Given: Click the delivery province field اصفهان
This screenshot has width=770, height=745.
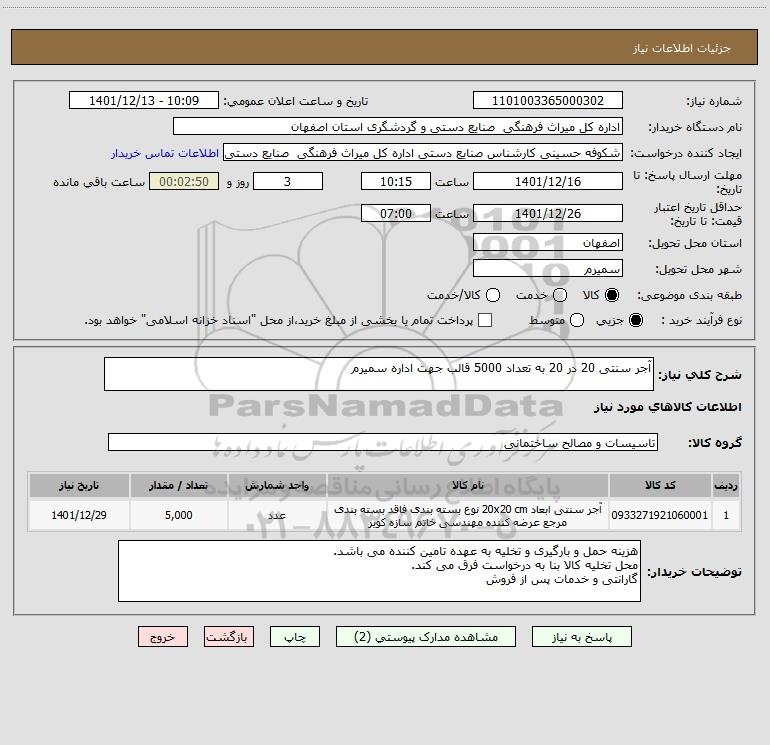Looking at the screenshot, I should pos(548,243).
